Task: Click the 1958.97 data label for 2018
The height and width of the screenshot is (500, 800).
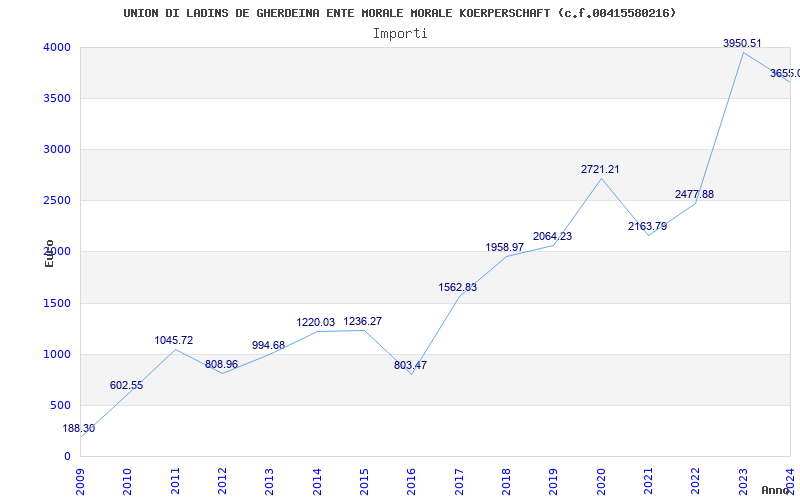Action: 505,247
